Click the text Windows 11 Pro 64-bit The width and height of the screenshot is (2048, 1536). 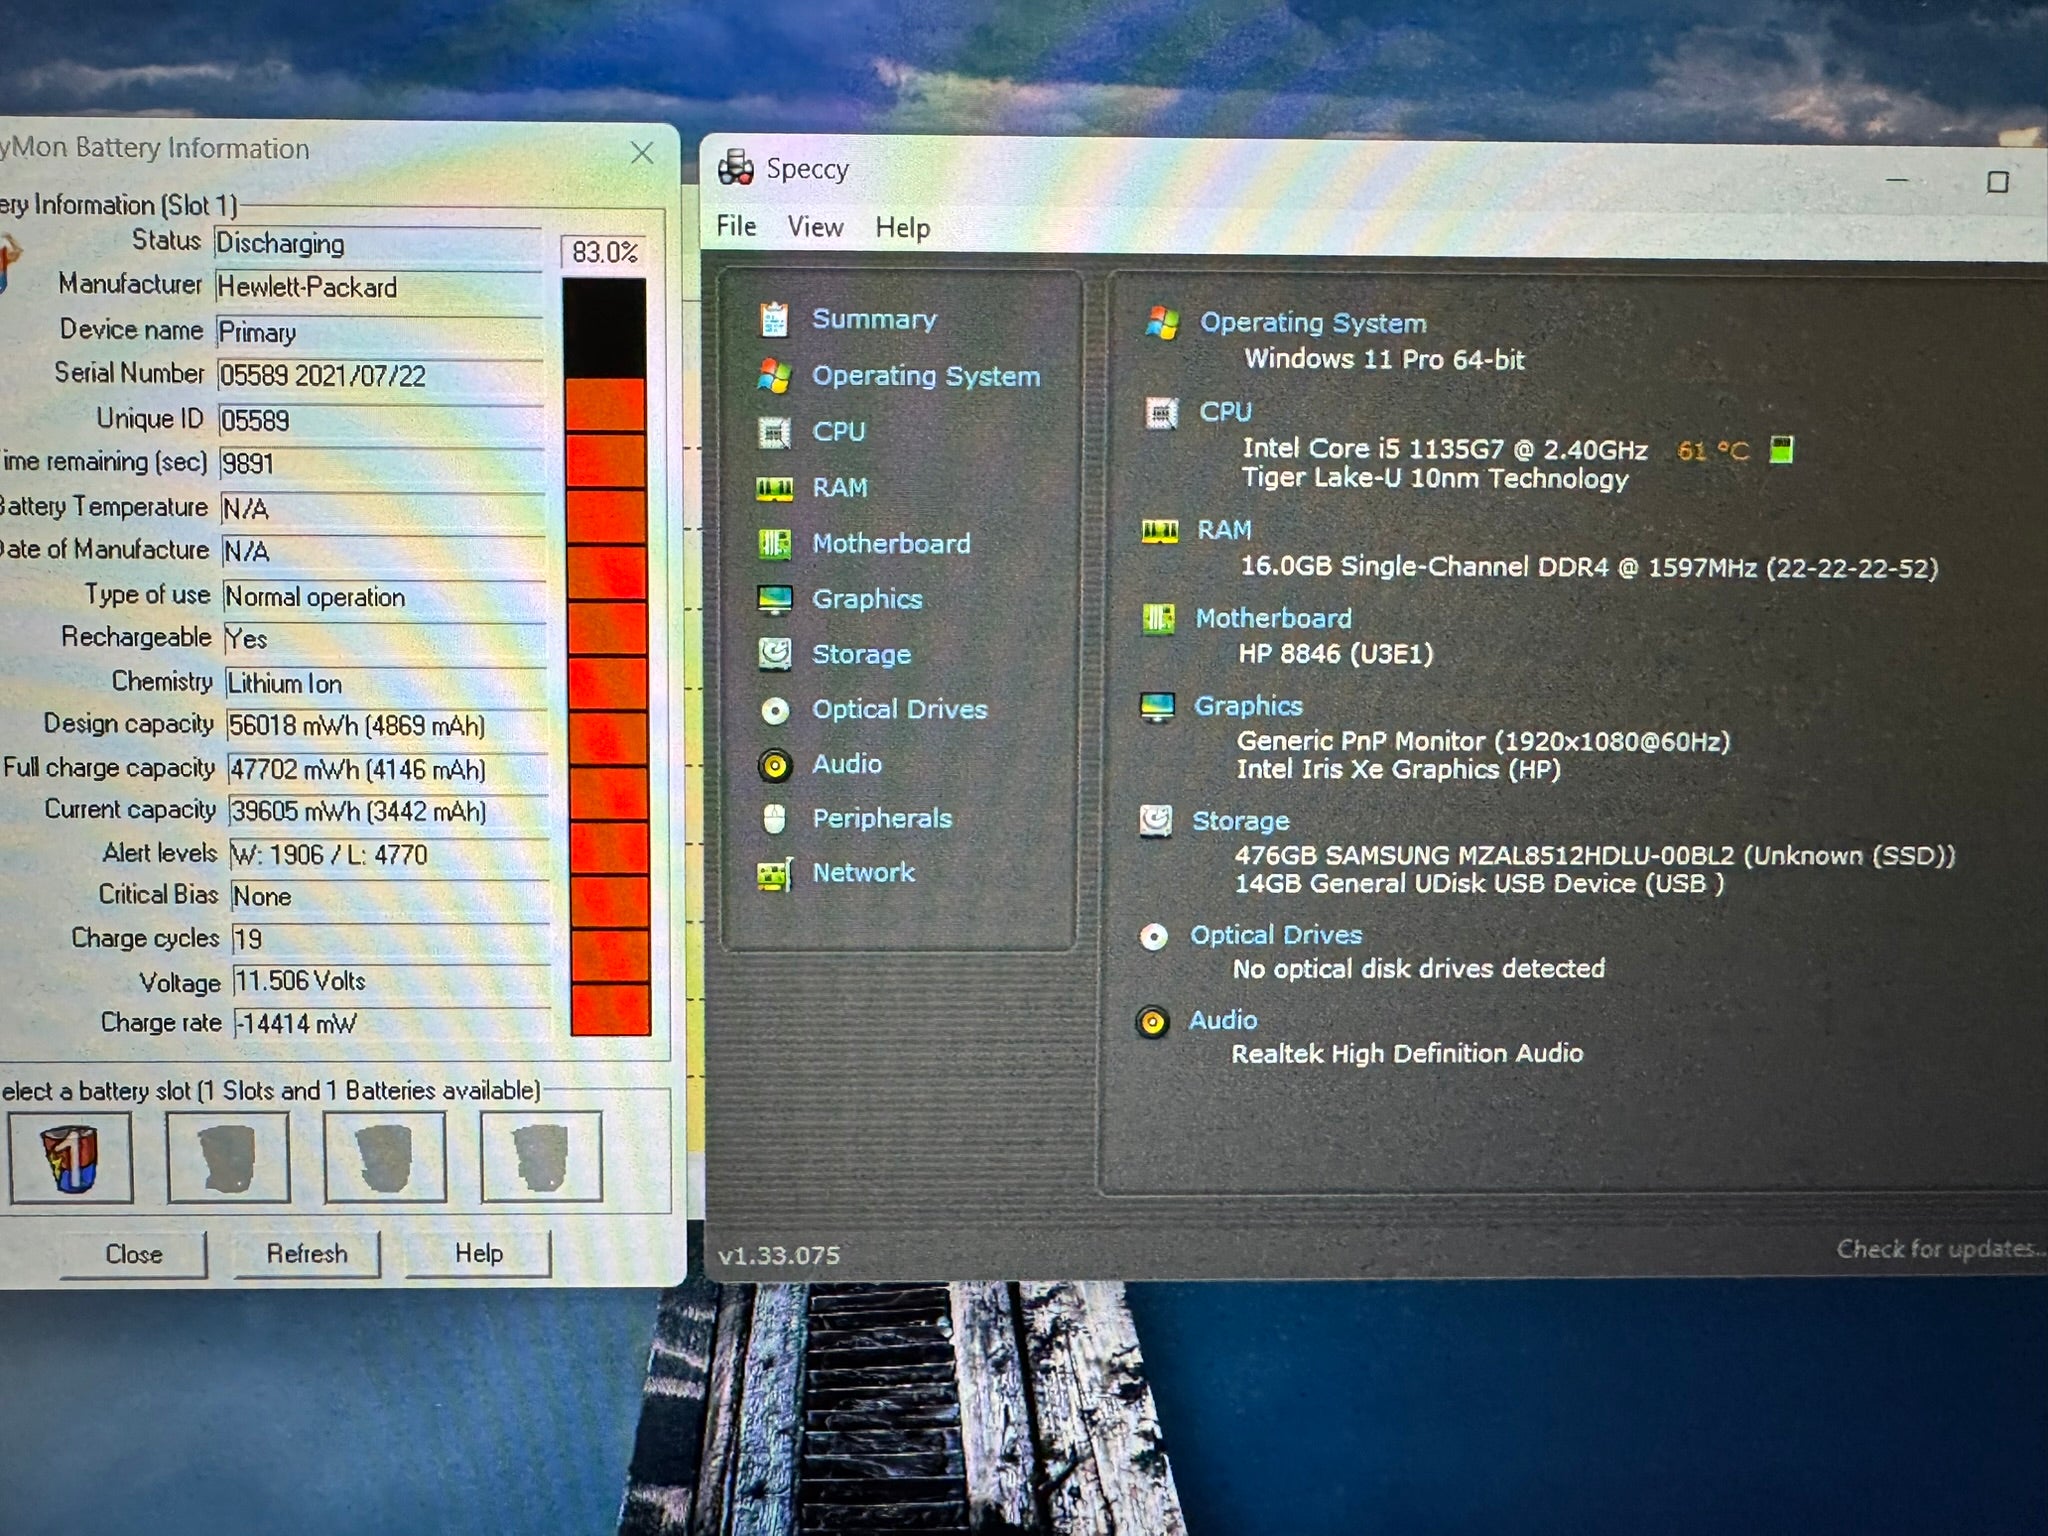coord(1384,360)
